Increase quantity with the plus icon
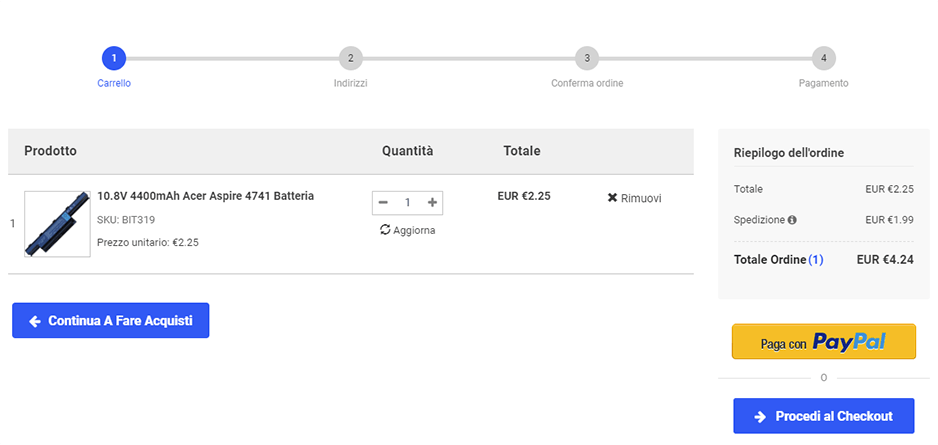 click(432, 203)
